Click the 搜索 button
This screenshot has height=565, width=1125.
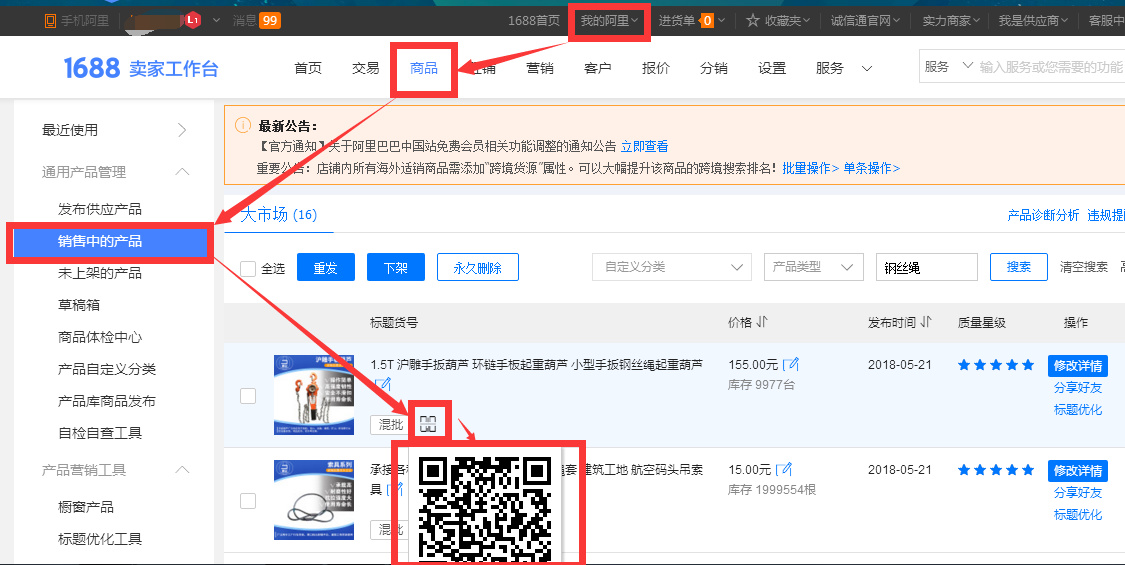[x=1019, y=267]
